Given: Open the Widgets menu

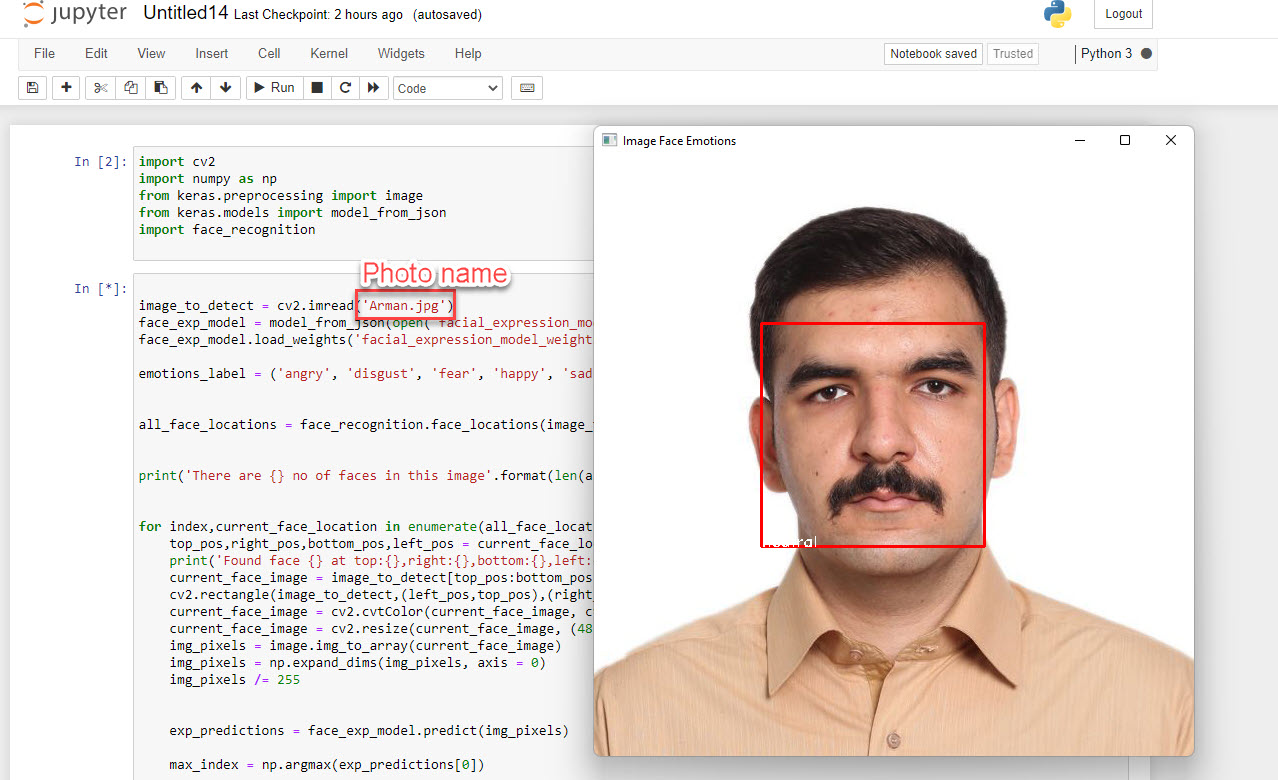Looking at the screenshot, I should tap(400, 53).
